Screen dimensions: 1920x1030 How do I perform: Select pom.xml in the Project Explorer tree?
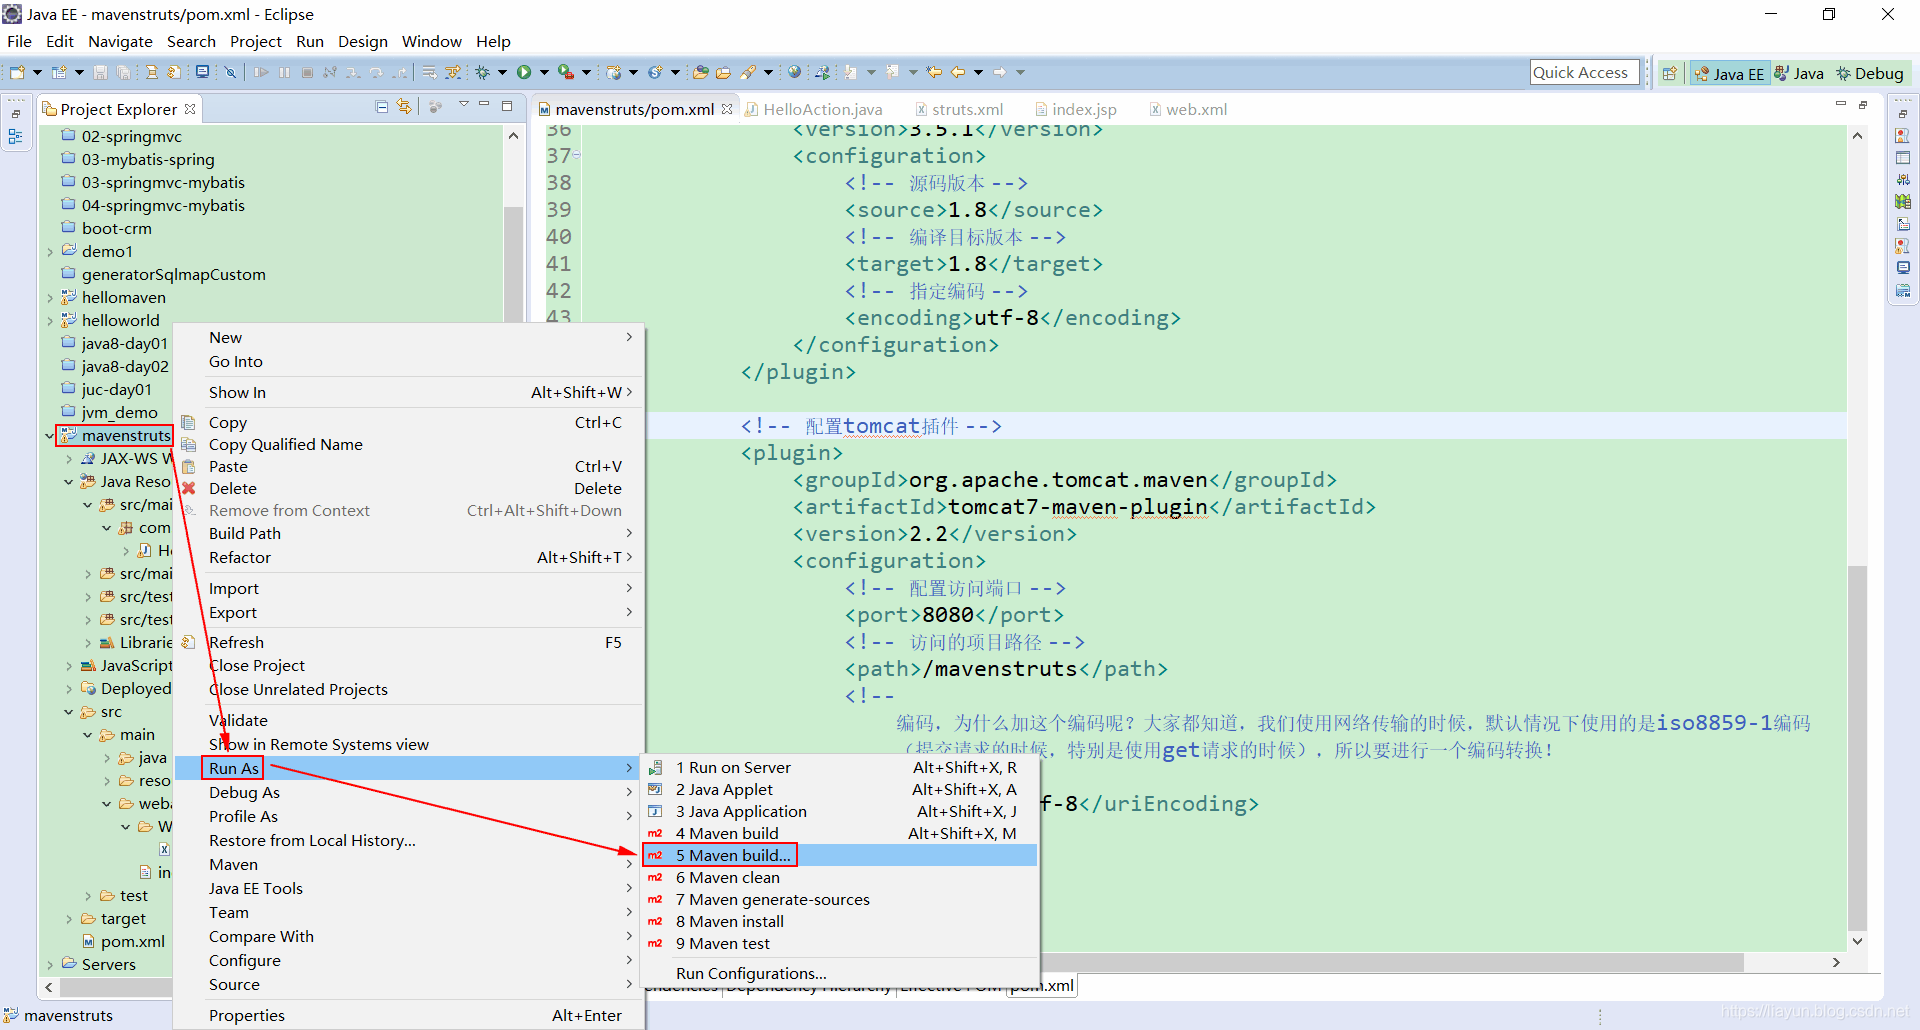point(123,942)
